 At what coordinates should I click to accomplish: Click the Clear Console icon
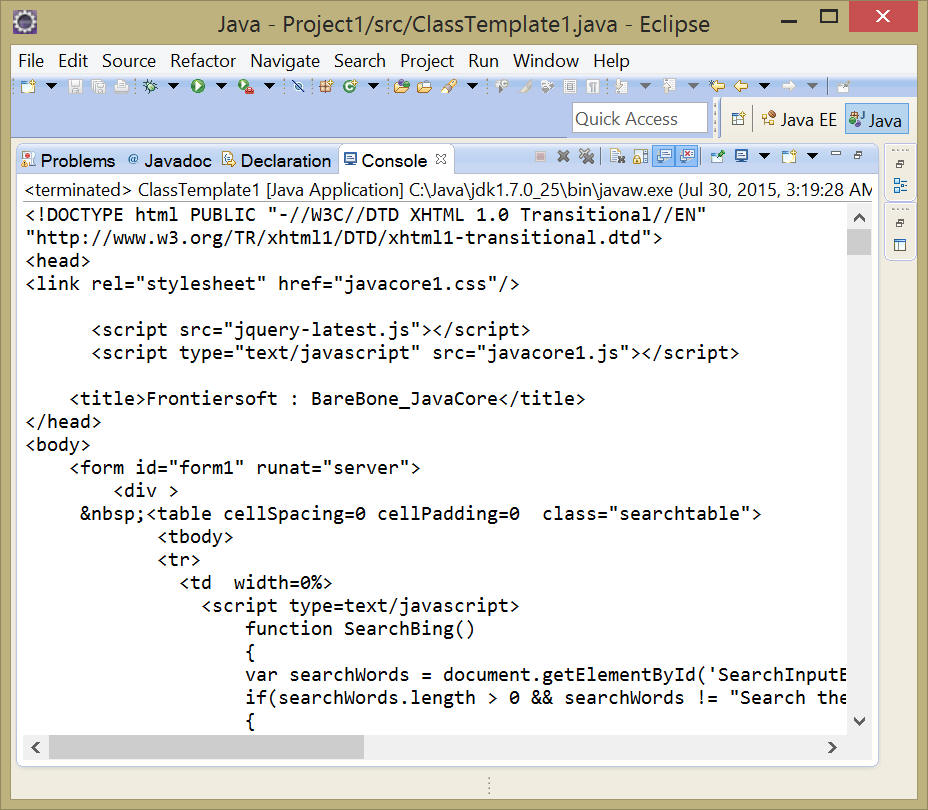coord(617,156)
